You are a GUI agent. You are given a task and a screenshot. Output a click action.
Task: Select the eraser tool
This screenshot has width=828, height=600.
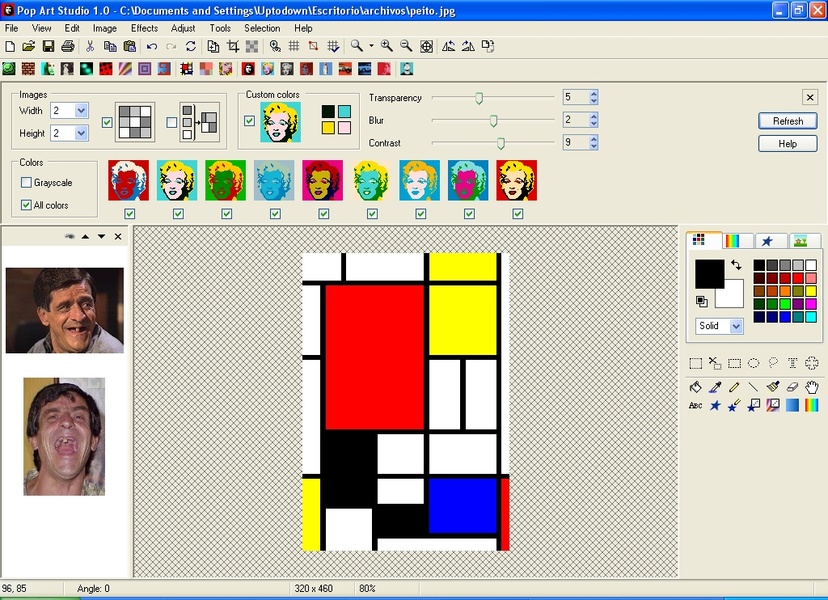[x=792, y=387]
